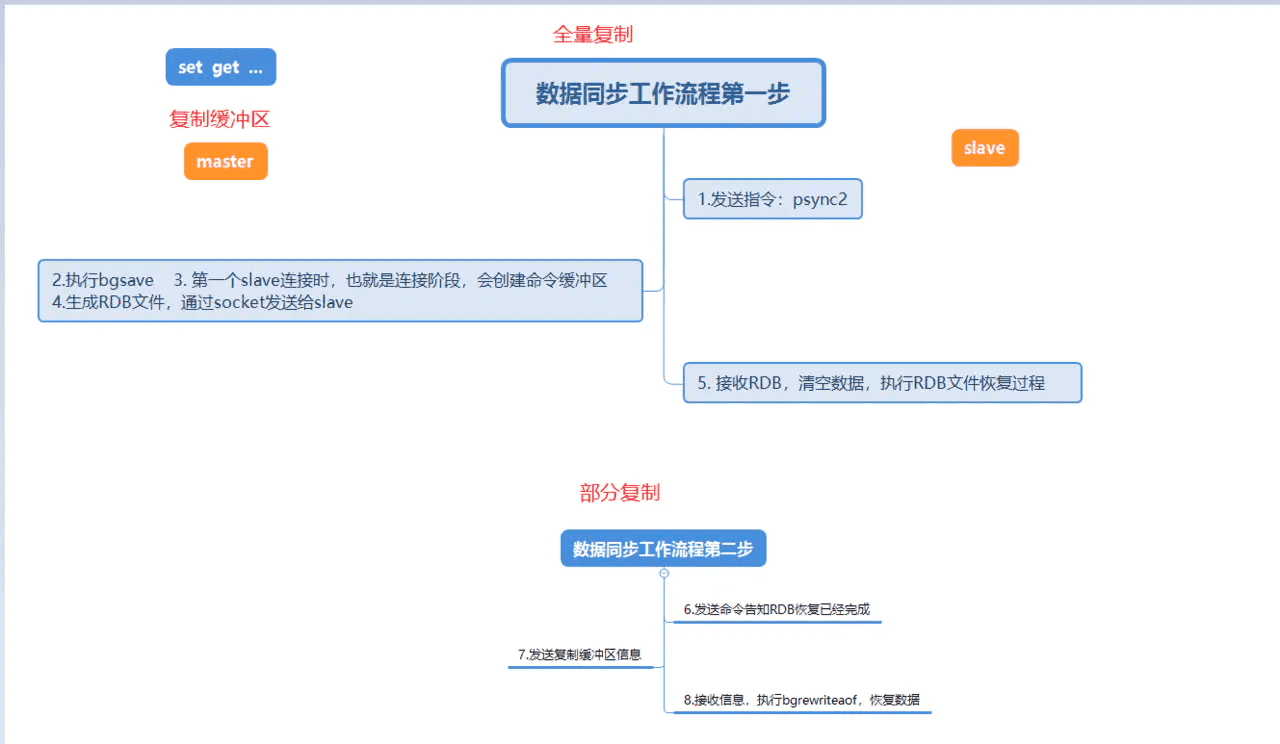
Task: Click the 8.接收信息 bgrewriteaof branch
Action: click(x=802, y=699)
